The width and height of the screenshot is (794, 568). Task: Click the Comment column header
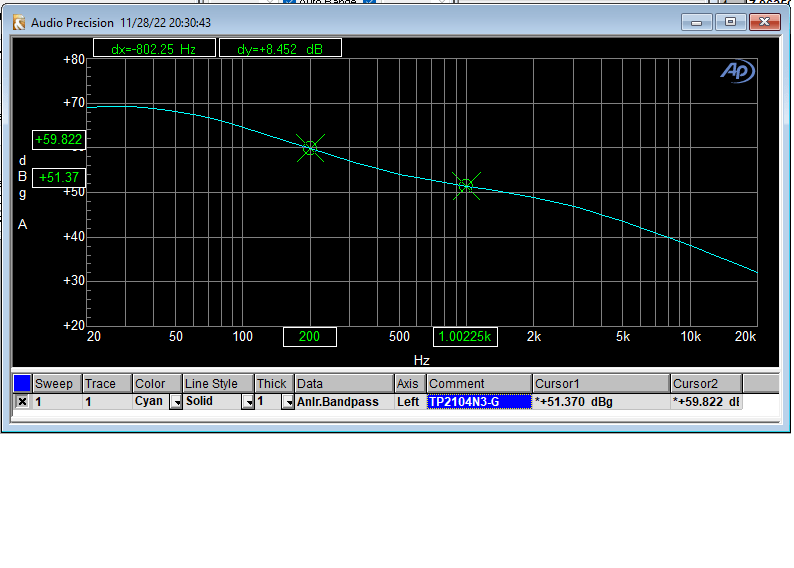point(479,384)
